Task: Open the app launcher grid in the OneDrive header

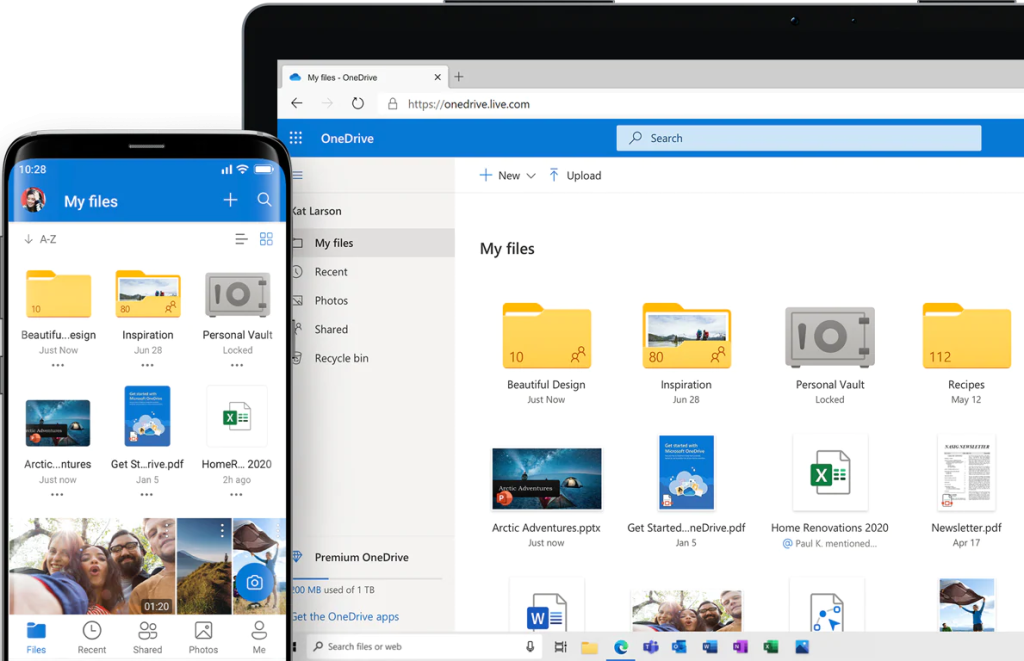Action: 296,138
